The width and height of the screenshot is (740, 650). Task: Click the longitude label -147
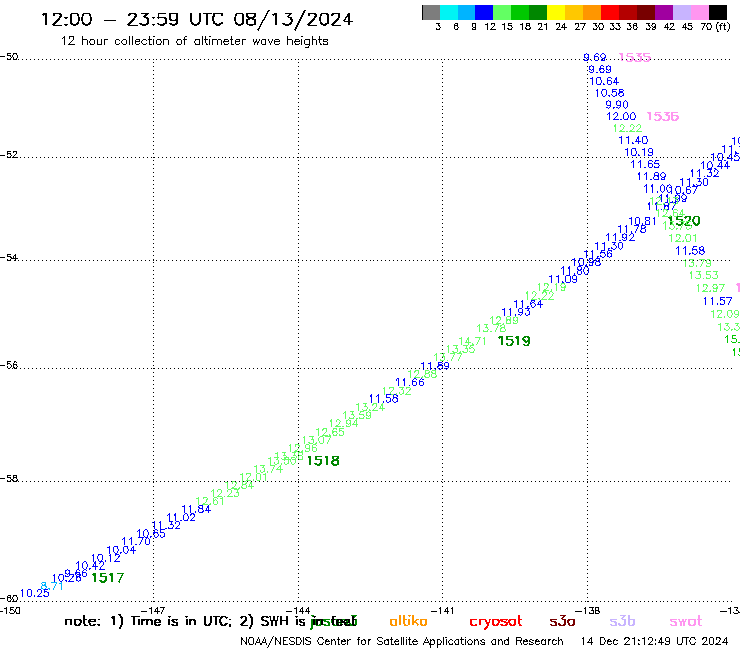pyautogui.click(x=152, y=611)
